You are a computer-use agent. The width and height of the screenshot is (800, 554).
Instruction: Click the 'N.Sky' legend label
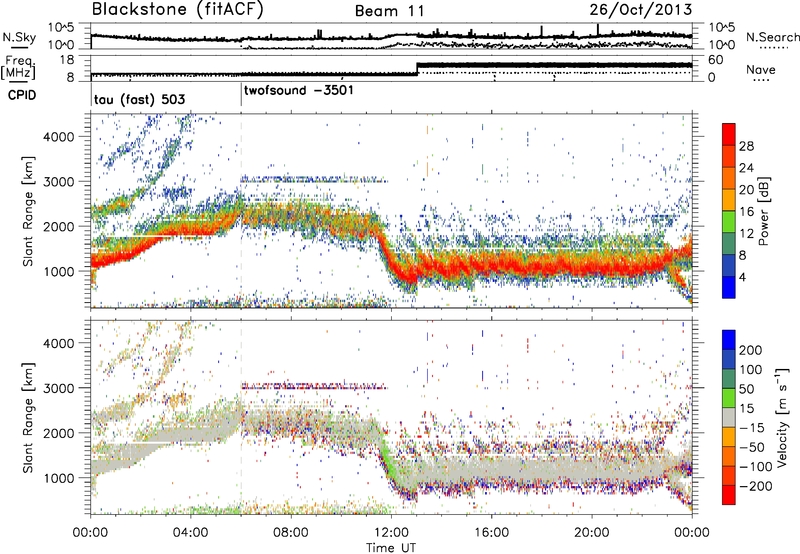[19, 37]
